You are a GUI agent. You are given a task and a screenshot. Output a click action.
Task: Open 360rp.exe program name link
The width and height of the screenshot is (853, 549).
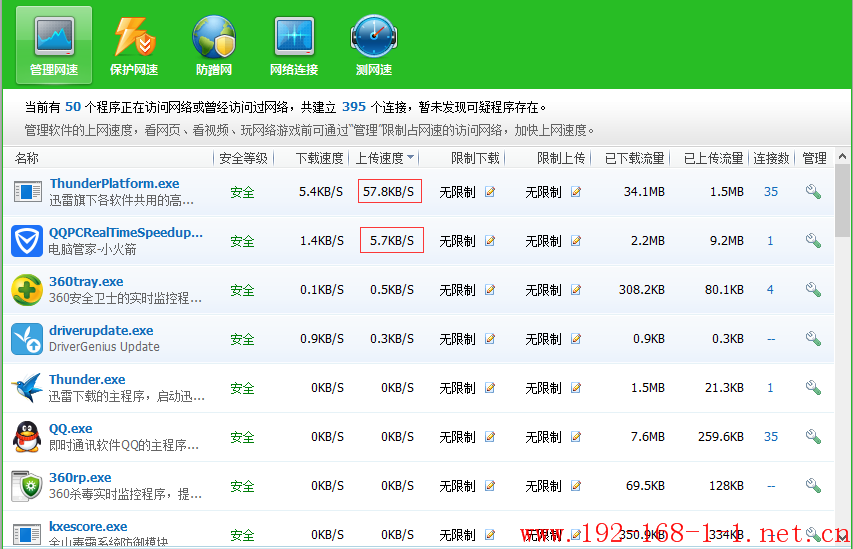80,477
